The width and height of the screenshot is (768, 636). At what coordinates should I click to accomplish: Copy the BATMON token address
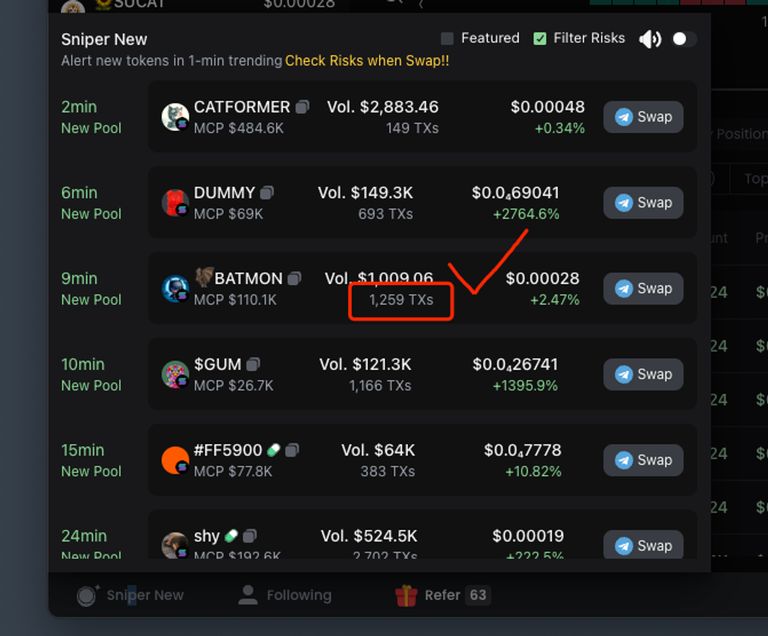[x=294, y=279]
